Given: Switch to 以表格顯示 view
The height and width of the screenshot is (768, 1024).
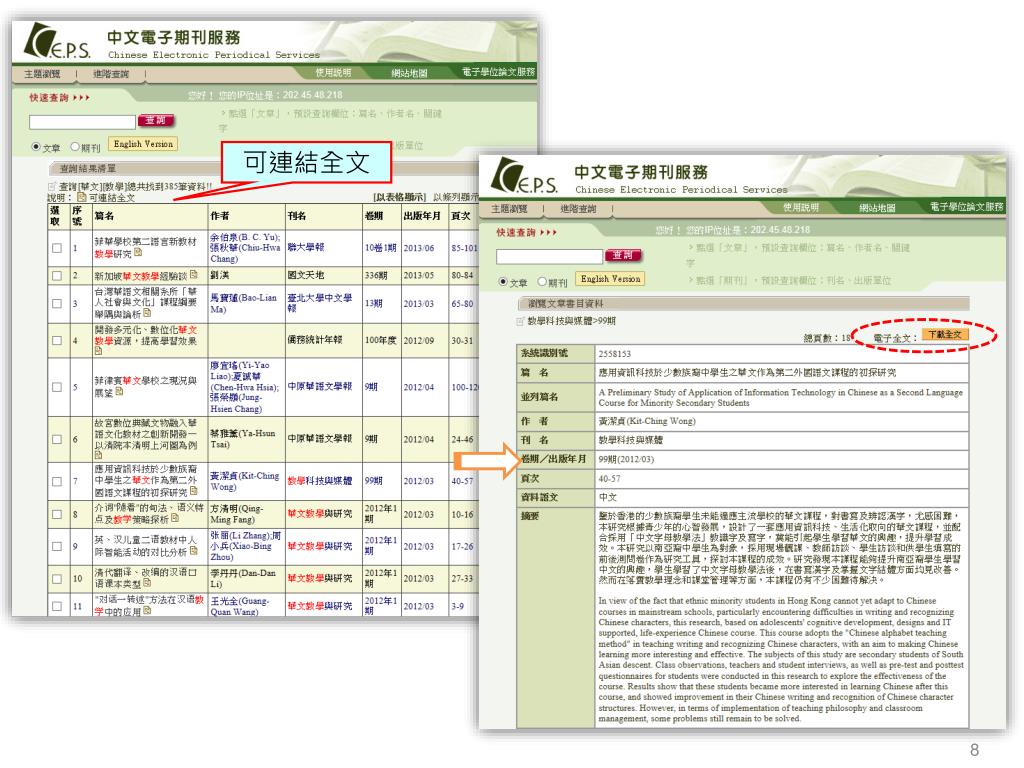Looking at the screenshot, I should coord(399,197).
